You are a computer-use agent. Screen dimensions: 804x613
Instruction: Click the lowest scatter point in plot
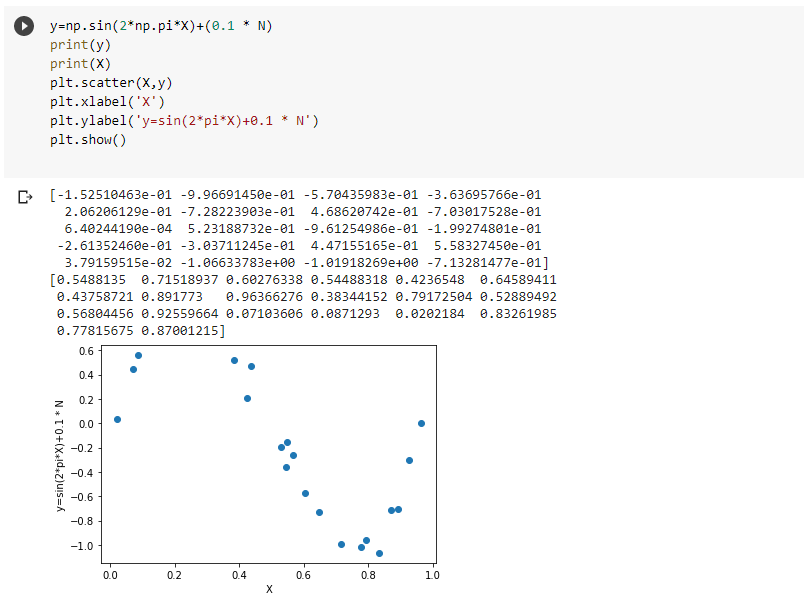379,553
